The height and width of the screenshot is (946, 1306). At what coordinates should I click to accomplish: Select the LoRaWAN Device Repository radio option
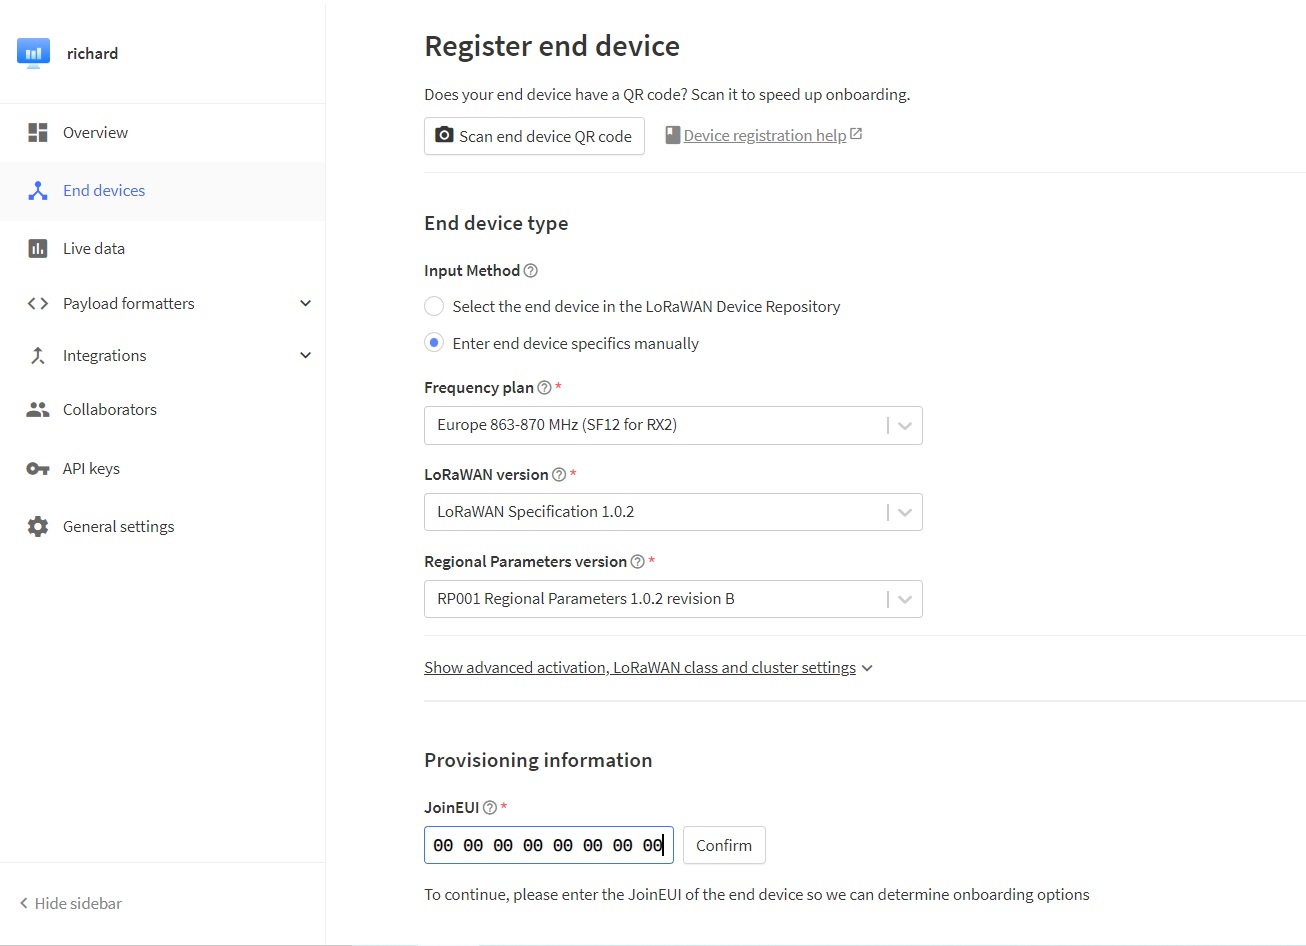434,307
